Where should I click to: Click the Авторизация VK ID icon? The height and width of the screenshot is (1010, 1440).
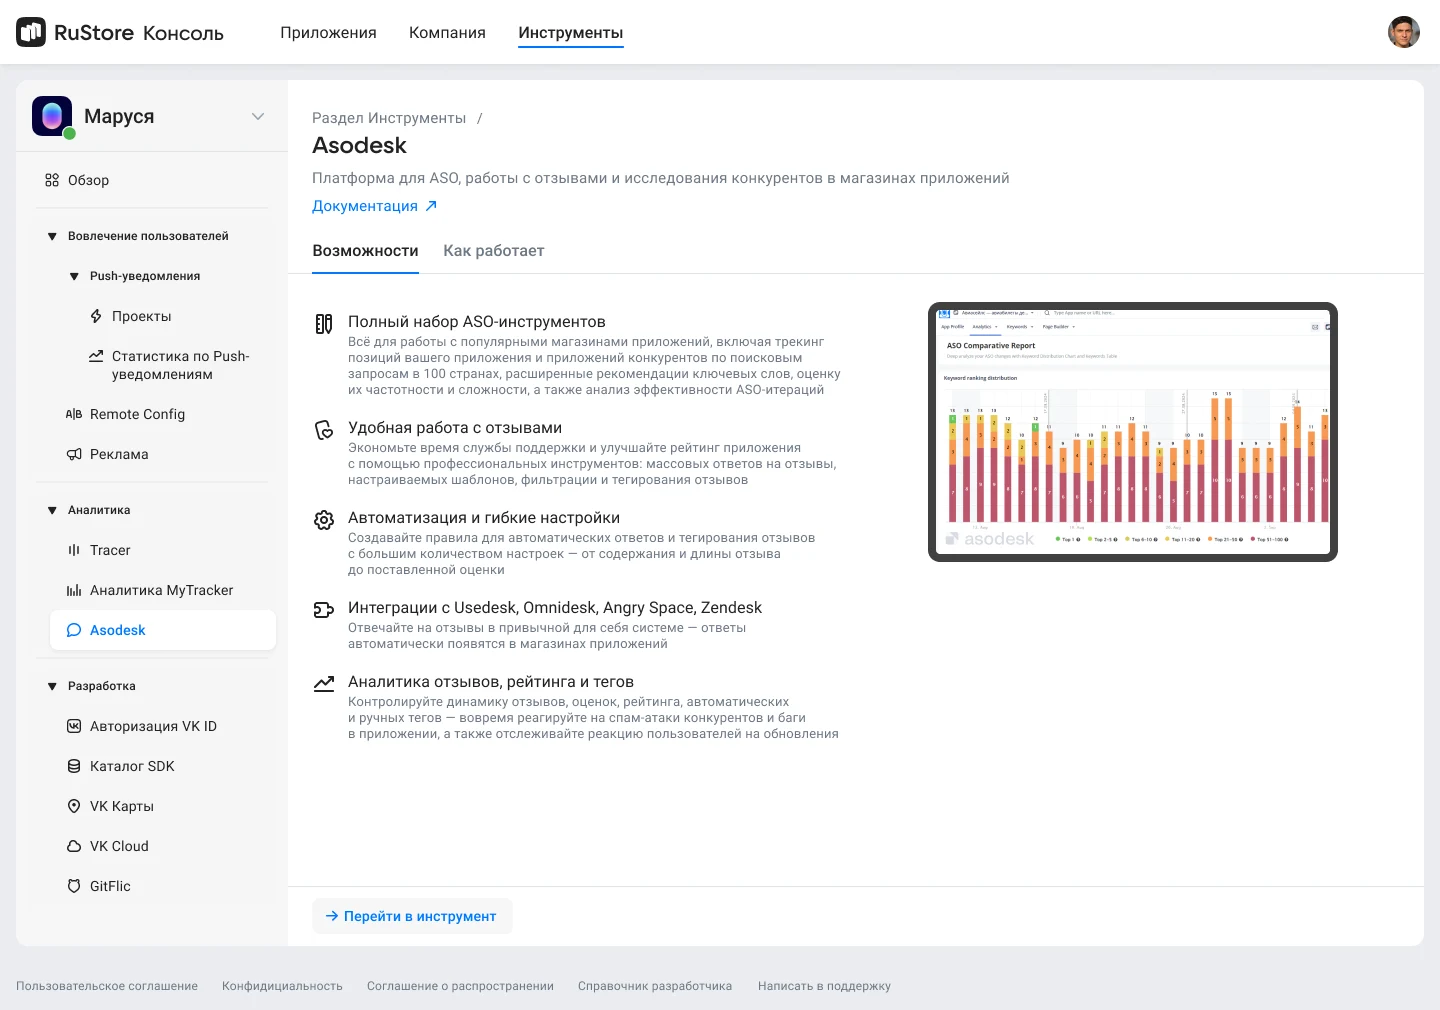click(x=74, y=726)
